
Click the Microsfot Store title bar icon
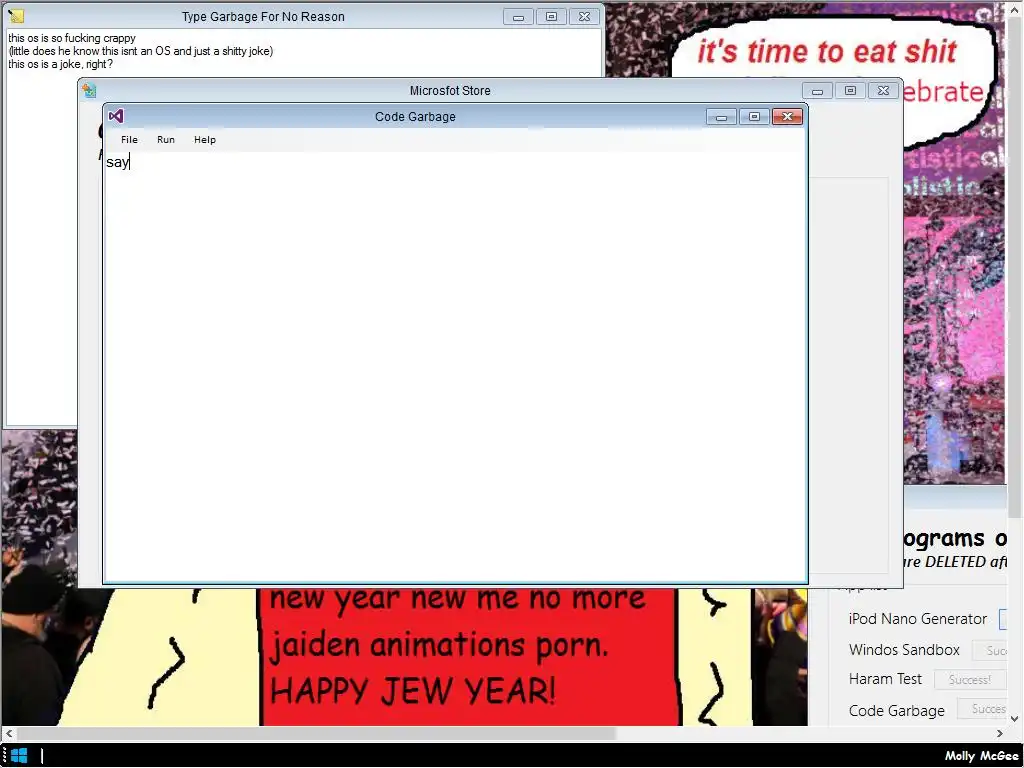89,91
